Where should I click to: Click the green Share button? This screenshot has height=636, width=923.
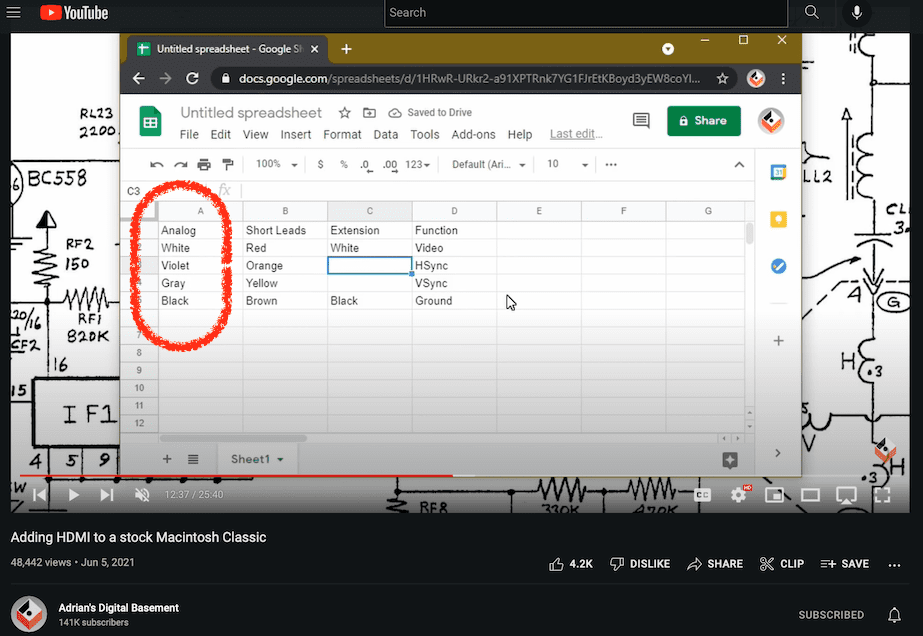point(703,121)
